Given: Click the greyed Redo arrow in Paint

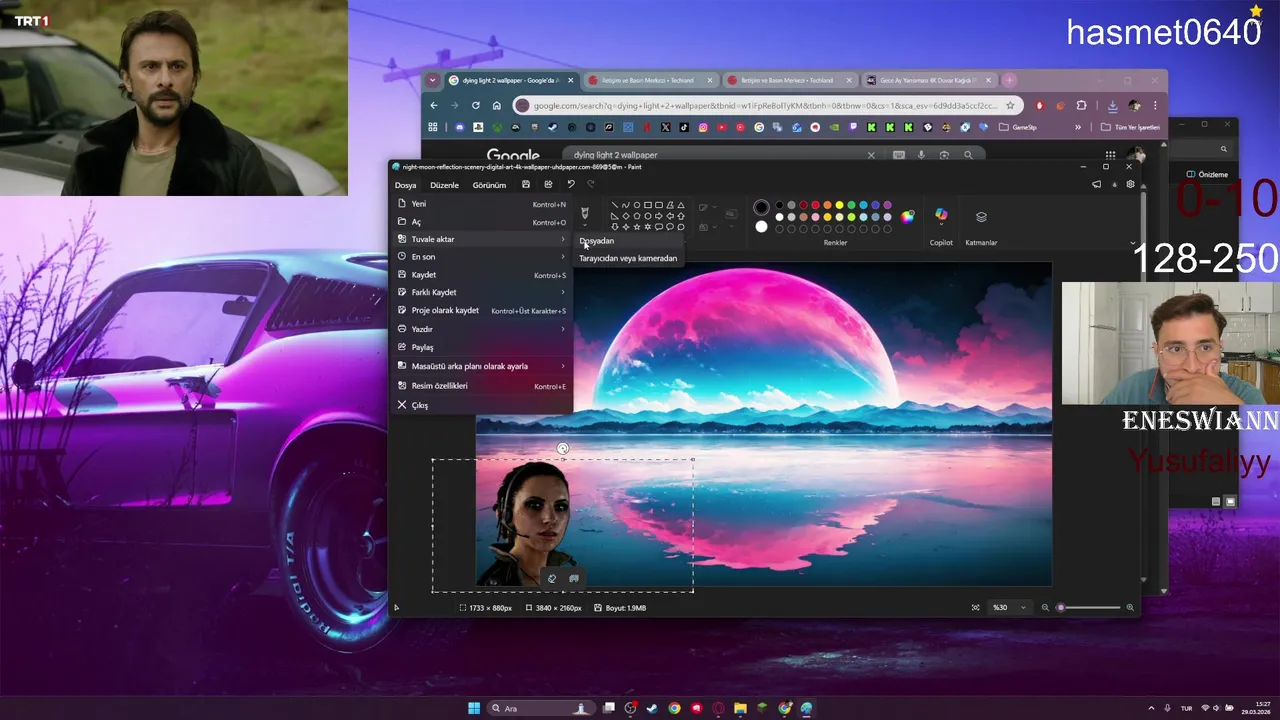Looking at the screenshot, I should tap(591, 185).
